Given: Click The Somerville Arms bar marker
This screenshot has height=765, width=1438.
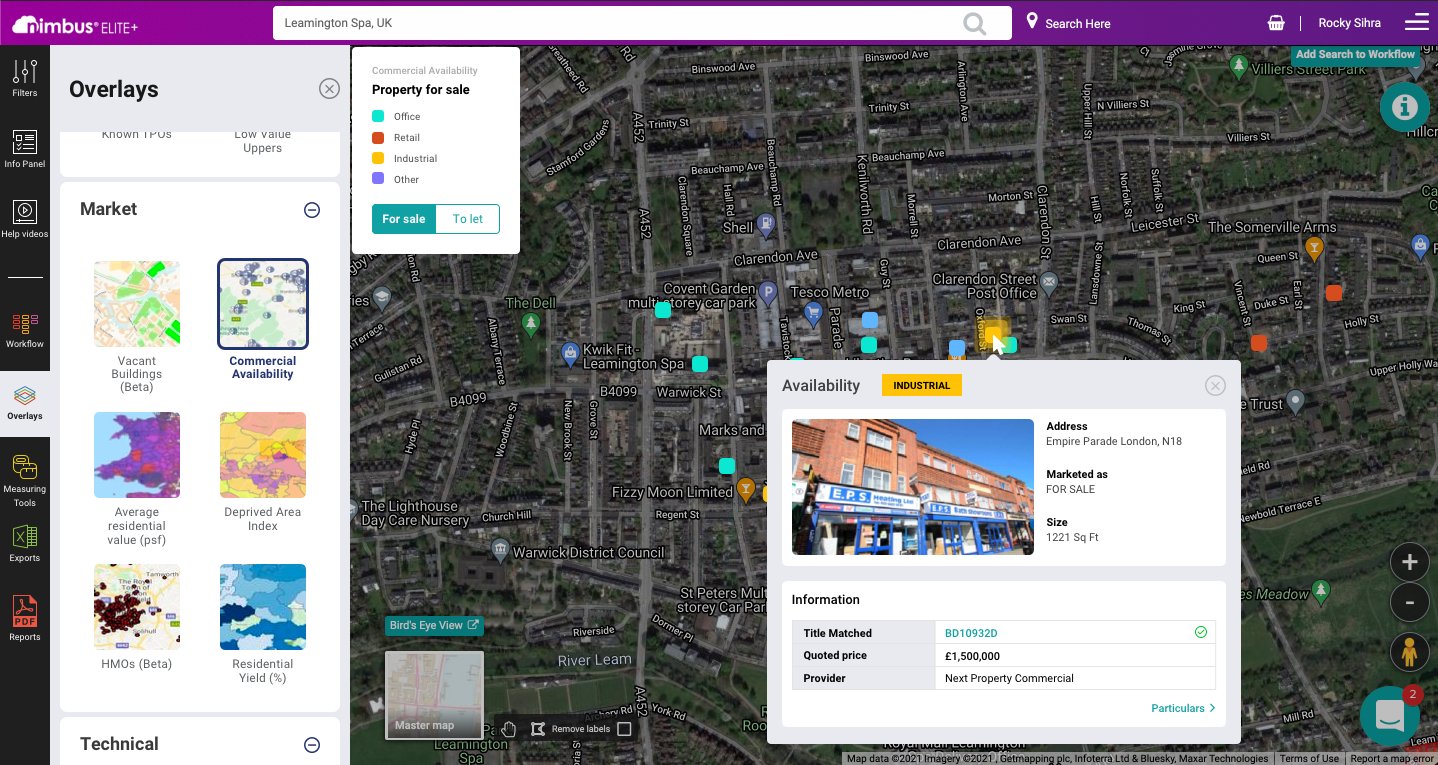Looking at the screenshot, I should coord(1315,247).
